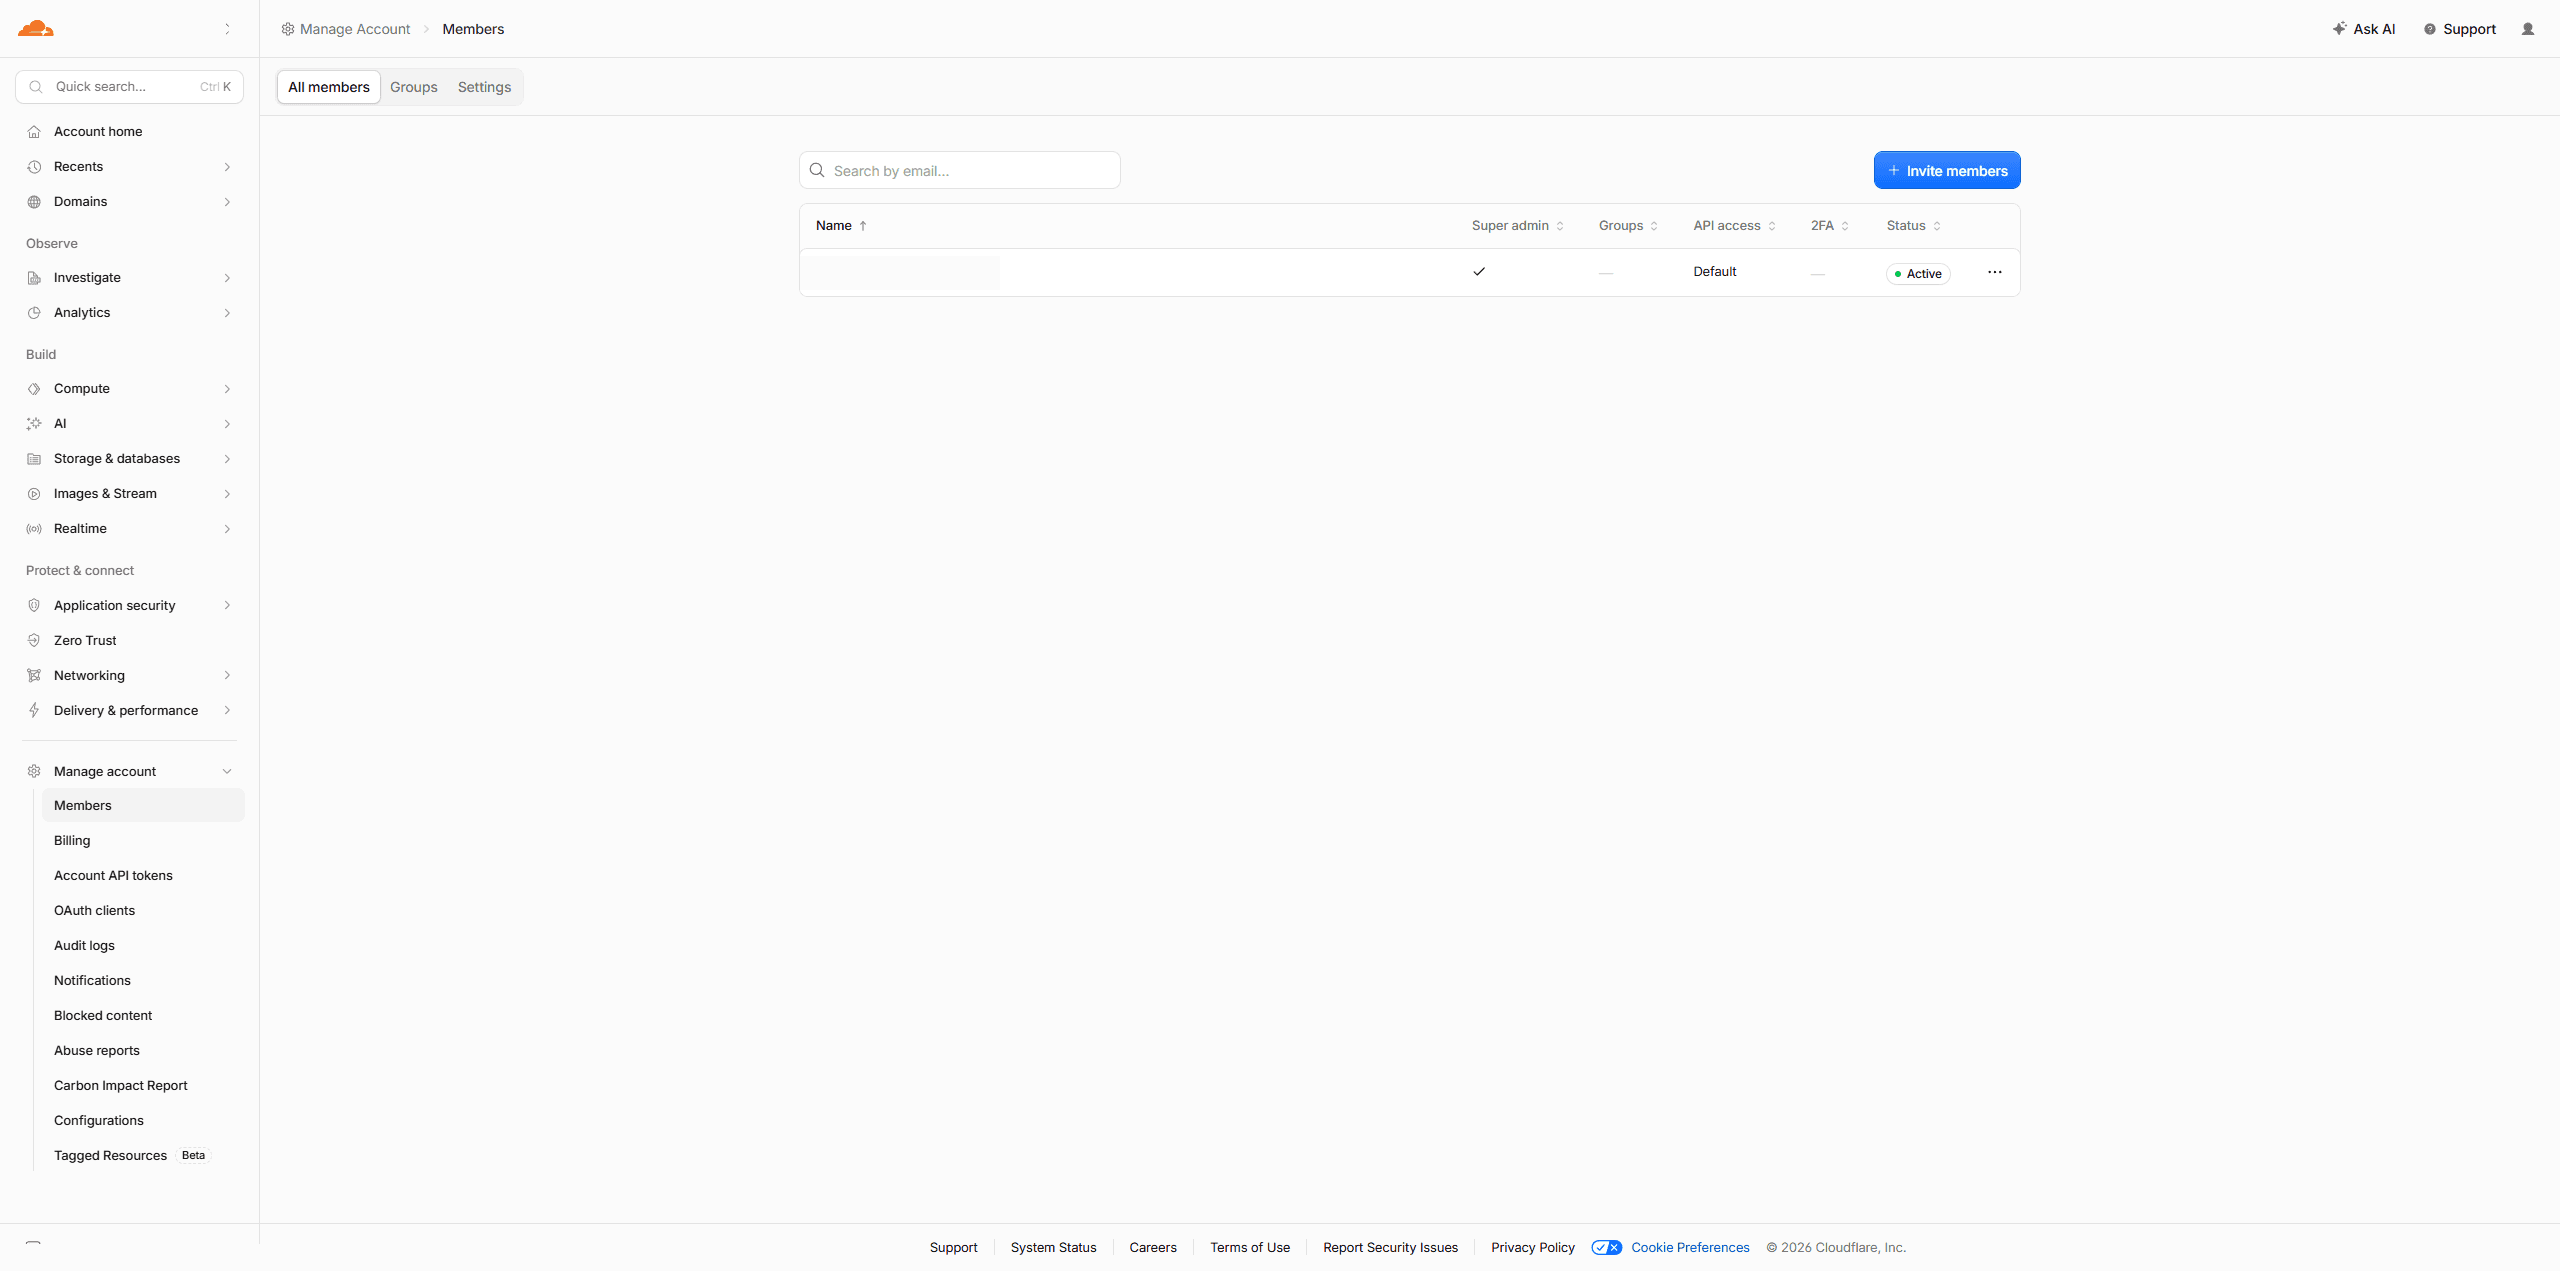2560x1271 pixels.
Task: Click the Investigate icon in sidebar
Action: (x=34, y=278)
